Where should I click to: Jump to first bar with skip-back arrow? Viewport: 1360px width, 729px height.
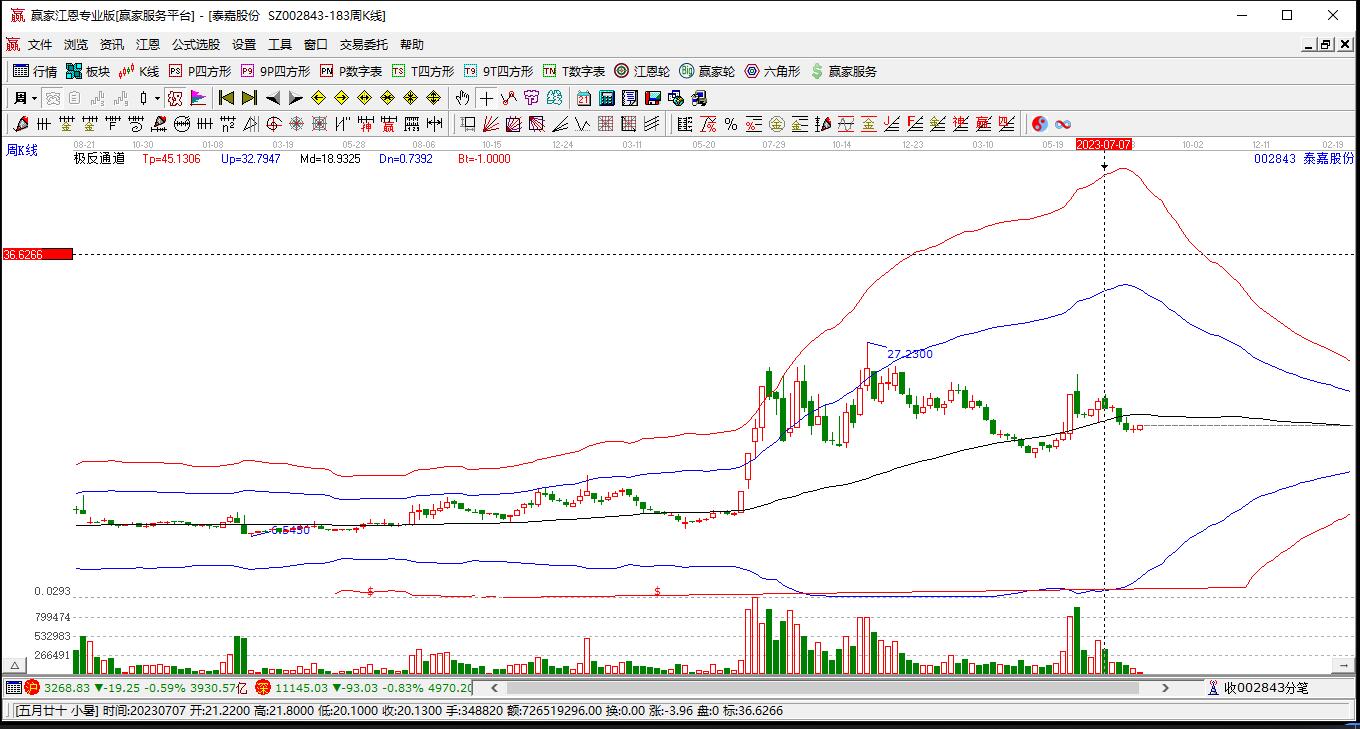226,98
